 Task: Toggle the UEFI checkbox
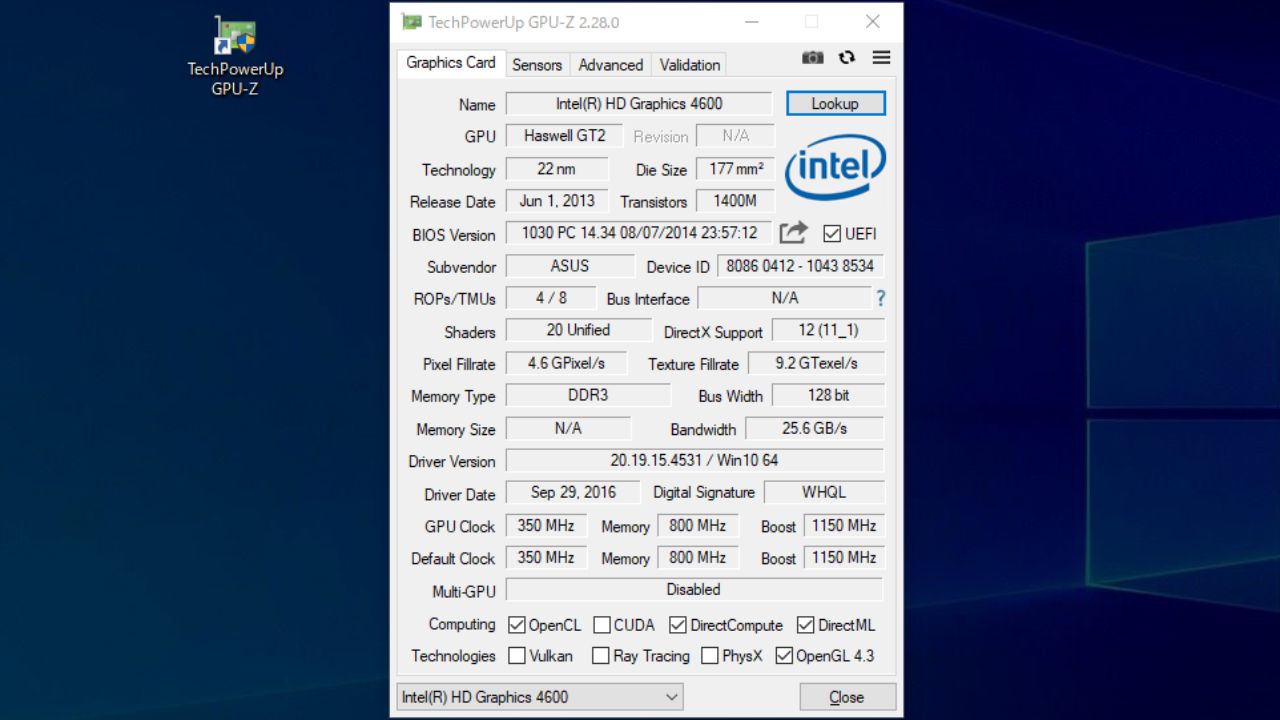coord(832,234)
